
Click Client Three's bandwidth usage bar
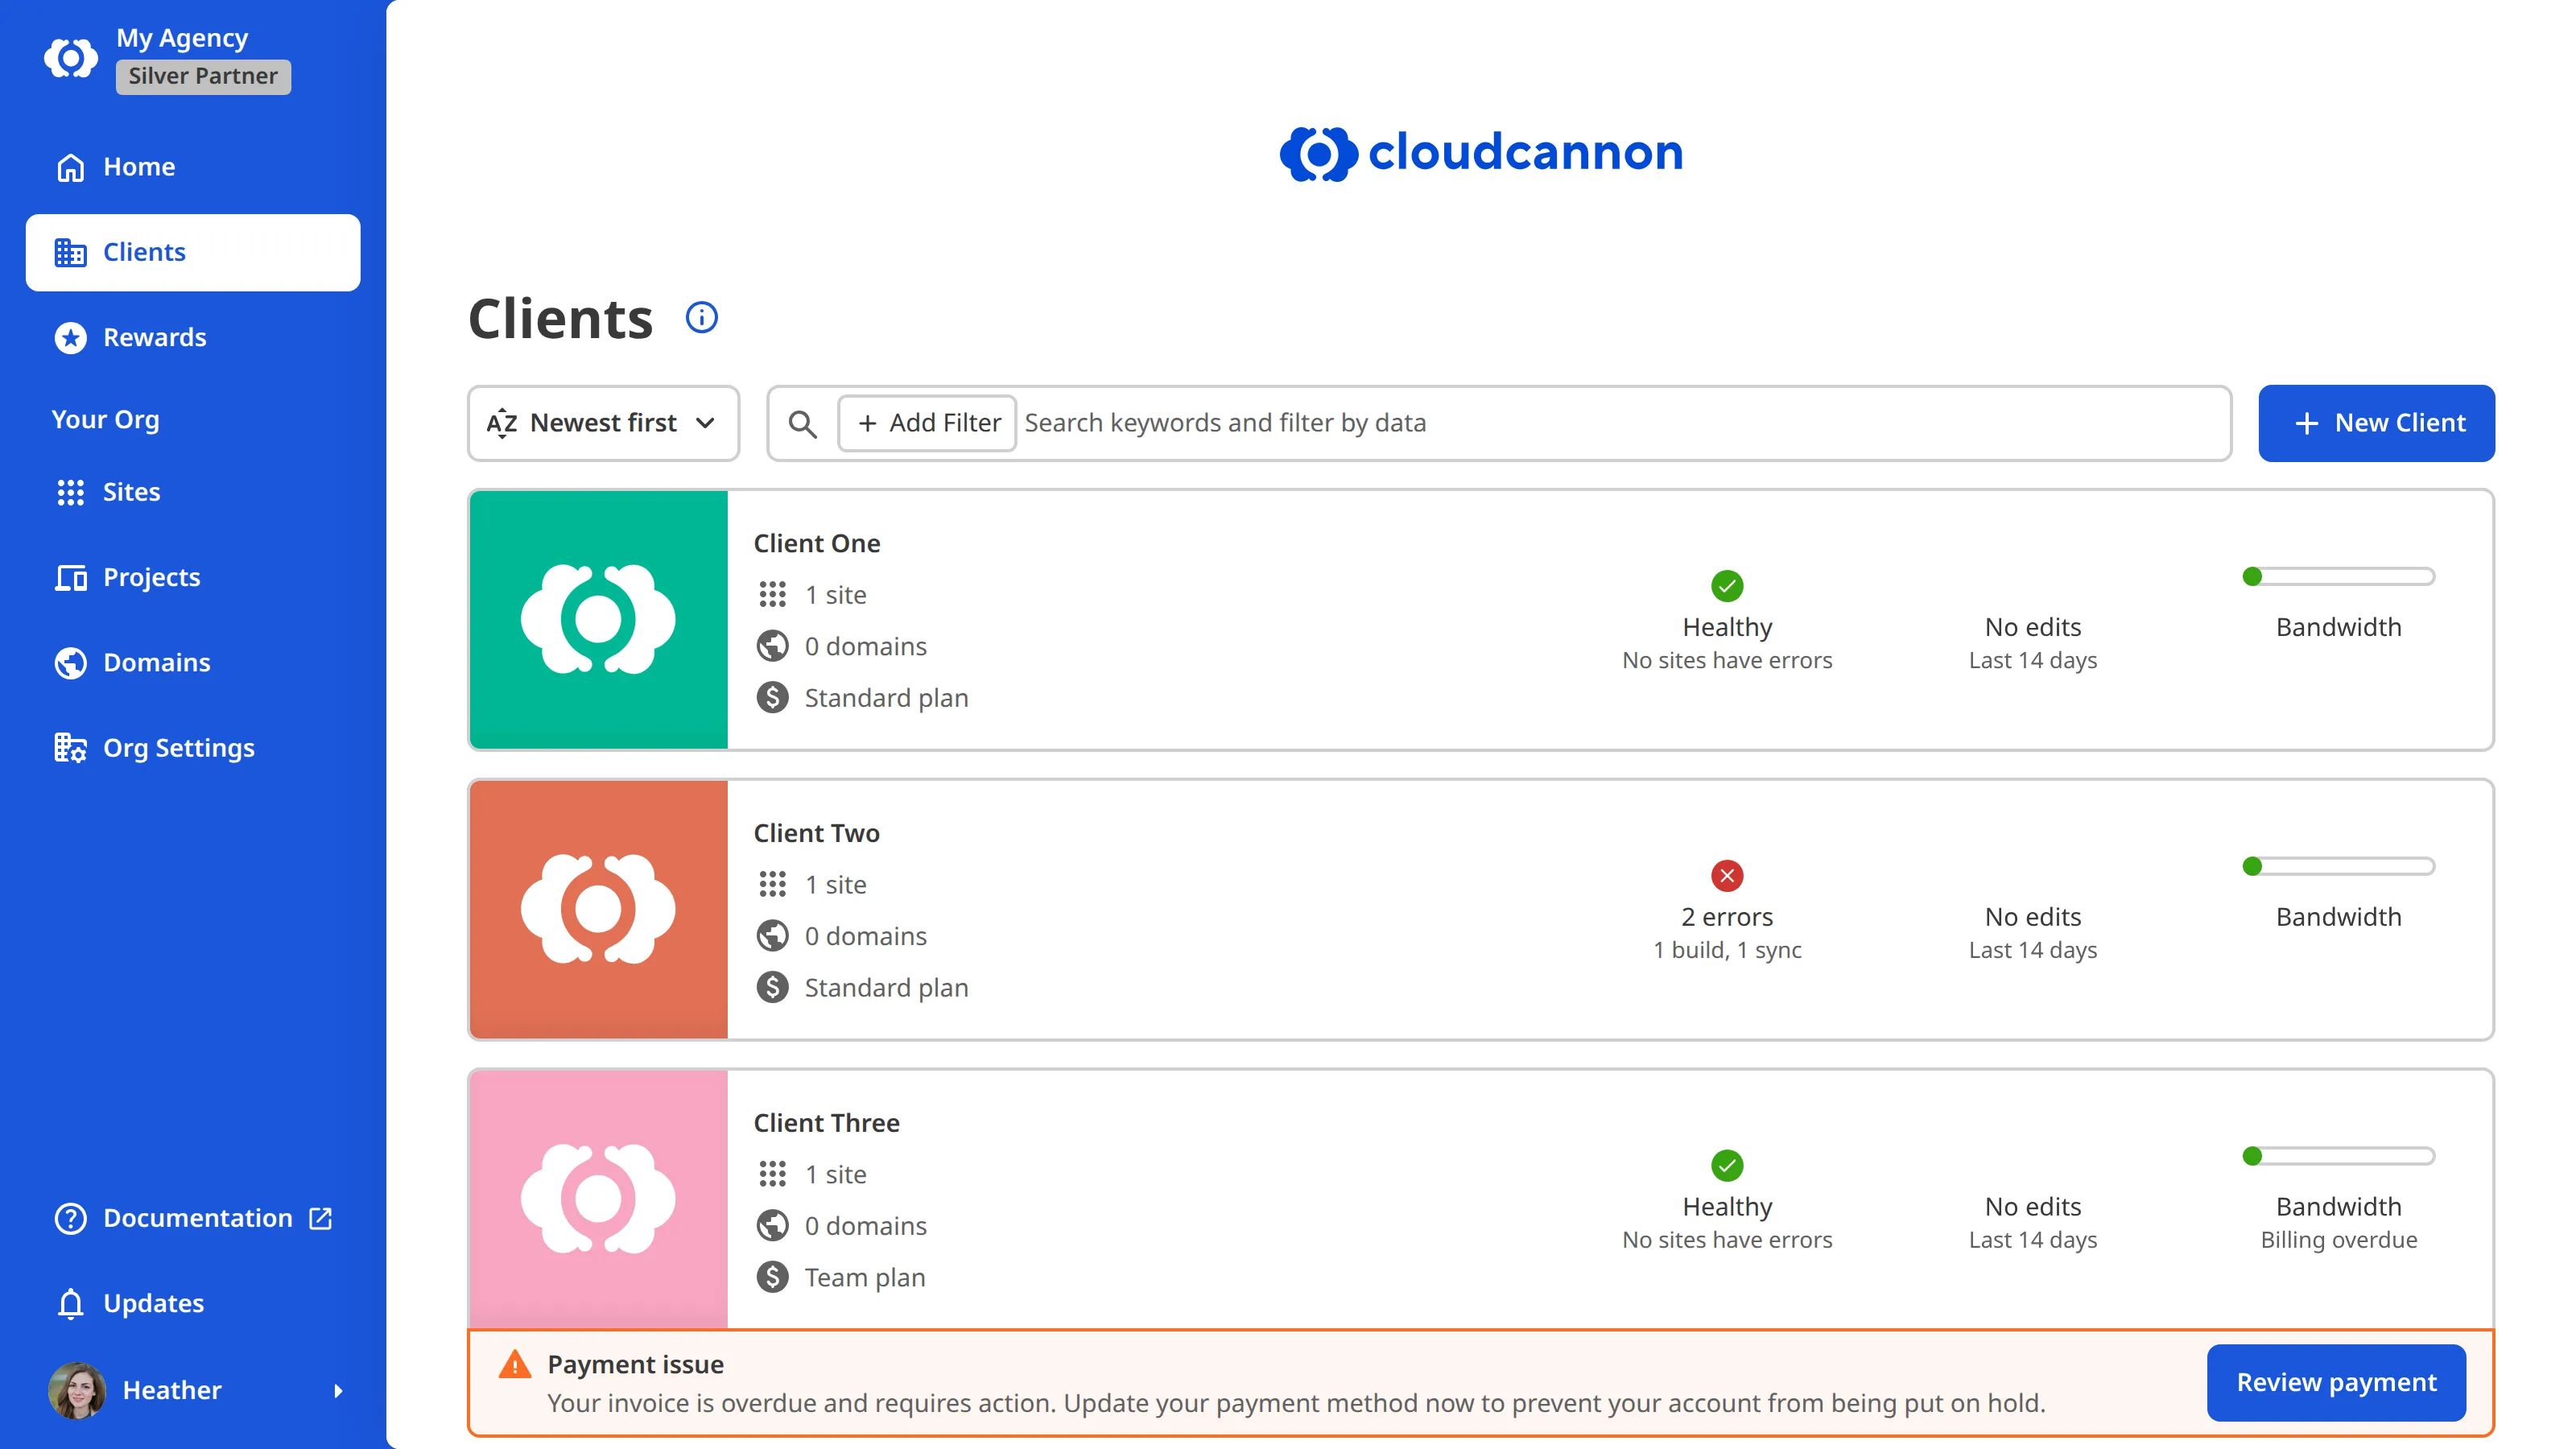2339,1156
